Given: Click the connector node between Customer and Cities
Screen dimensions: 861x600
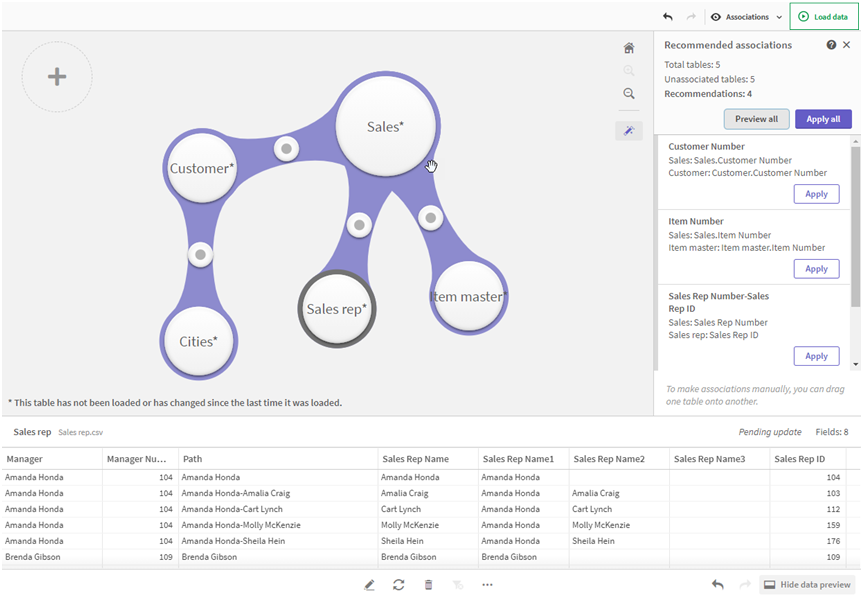Looking at the screenshot, I should click(200, 255).
